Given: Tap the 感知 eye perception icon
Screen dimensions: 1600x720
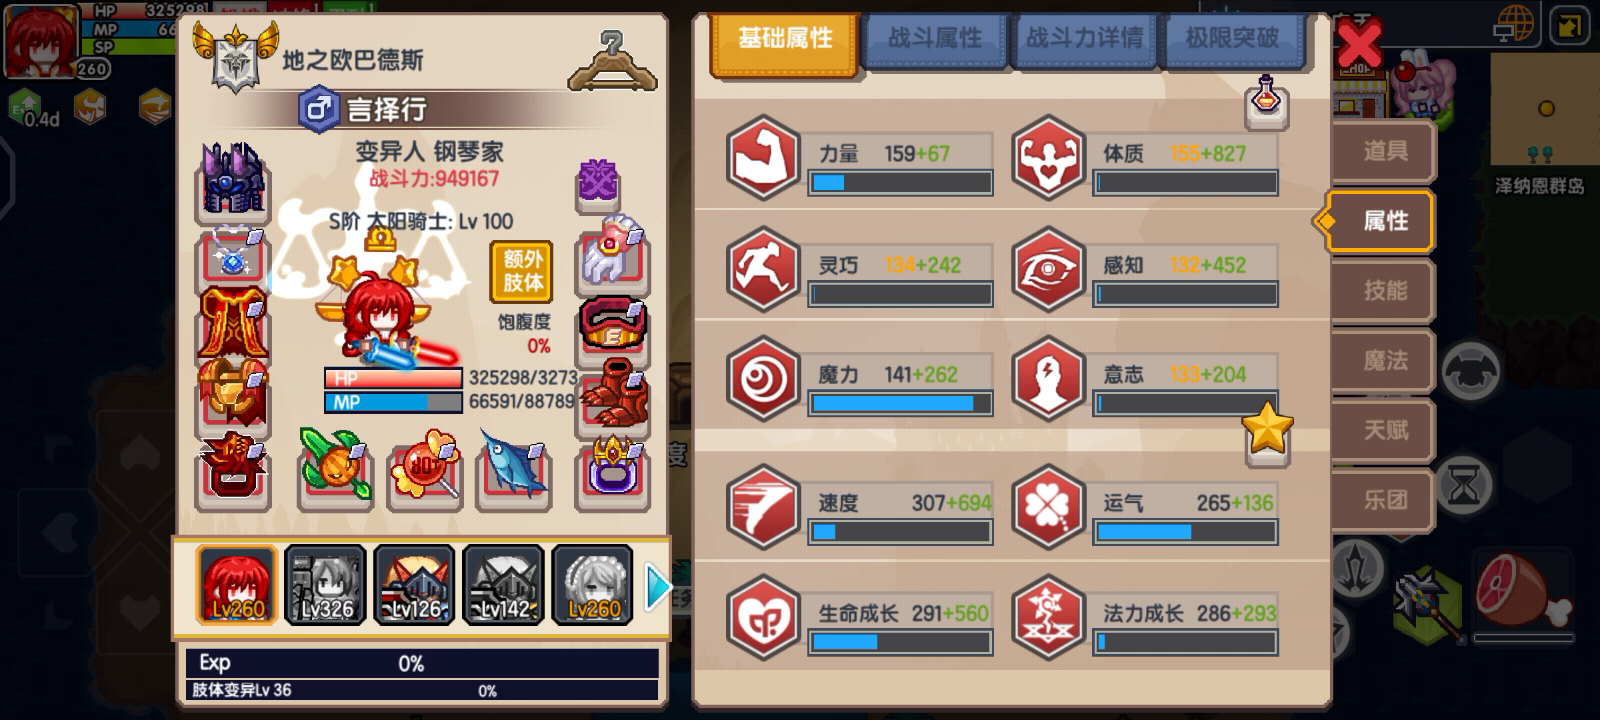Looking at the screenshot, I should tap(1047, 268).
